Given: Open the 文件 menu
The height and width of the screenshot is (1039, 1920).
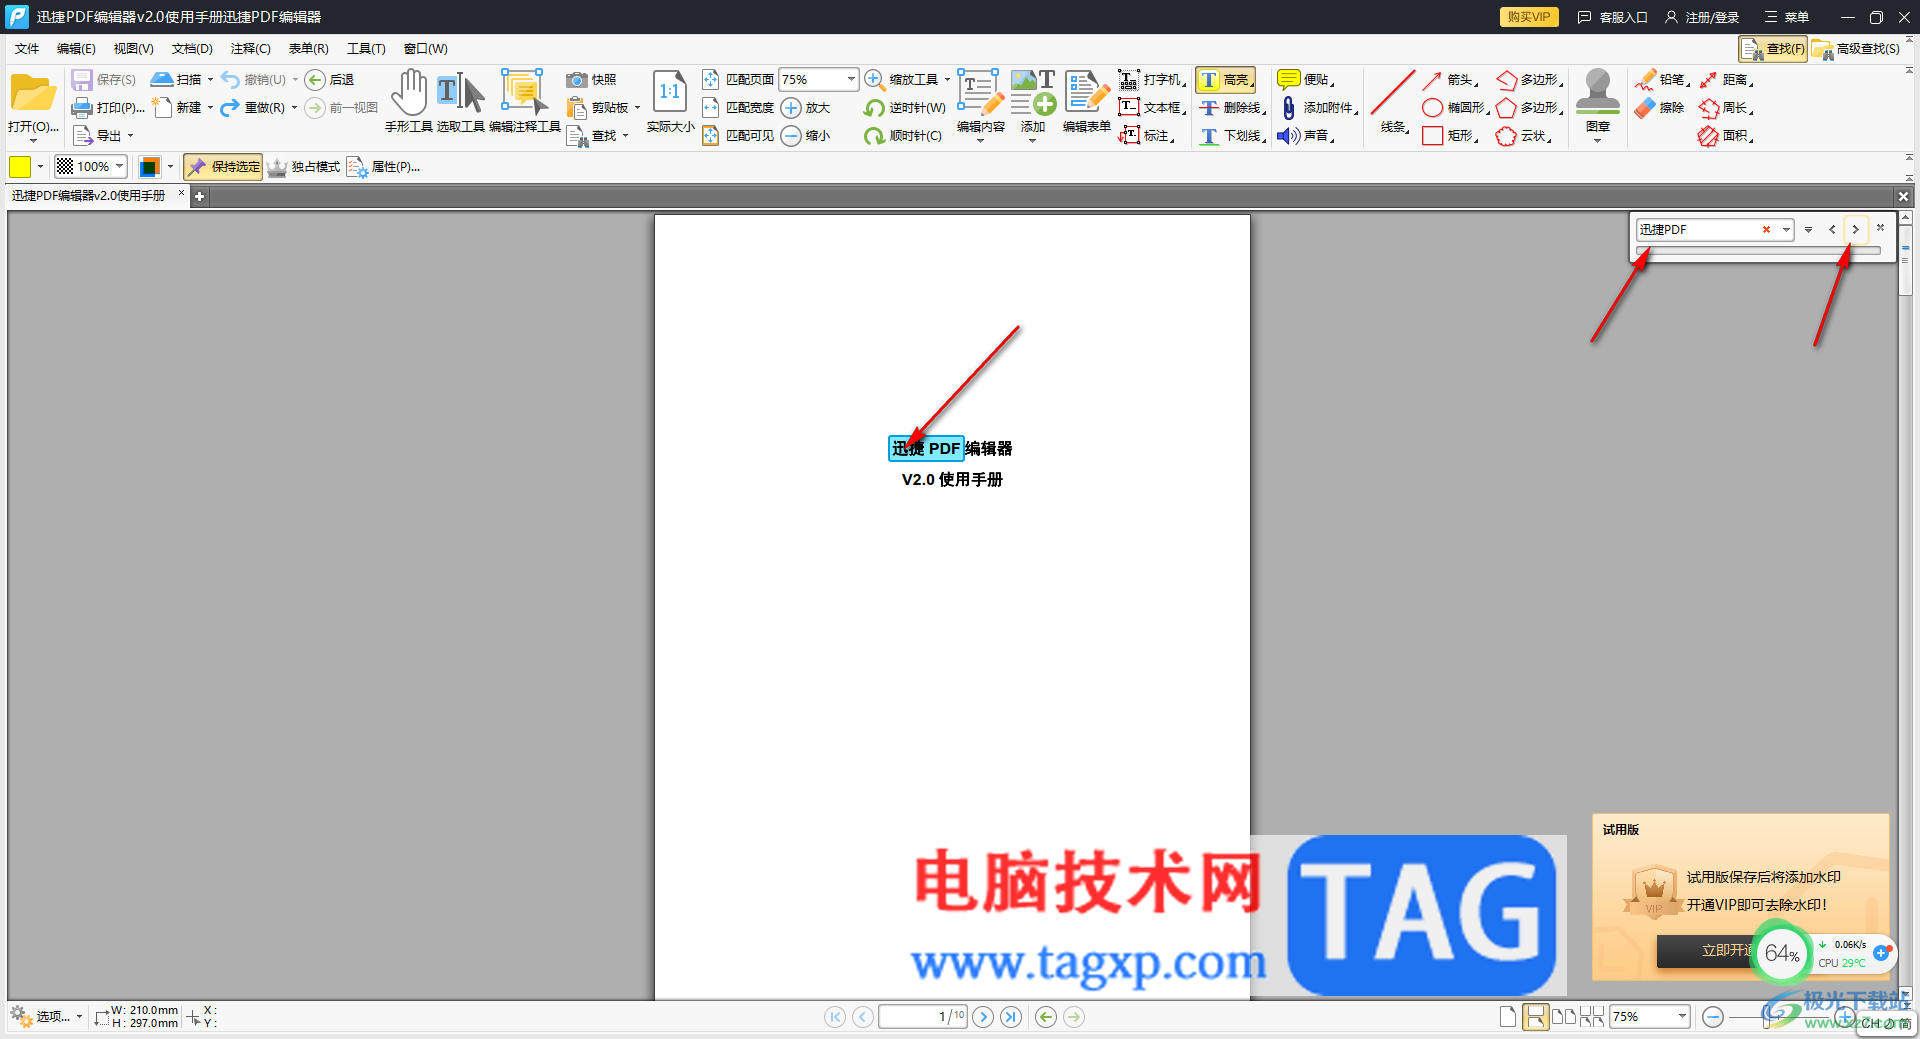Looking at the screenshot, I should click(x=27, y=49).
